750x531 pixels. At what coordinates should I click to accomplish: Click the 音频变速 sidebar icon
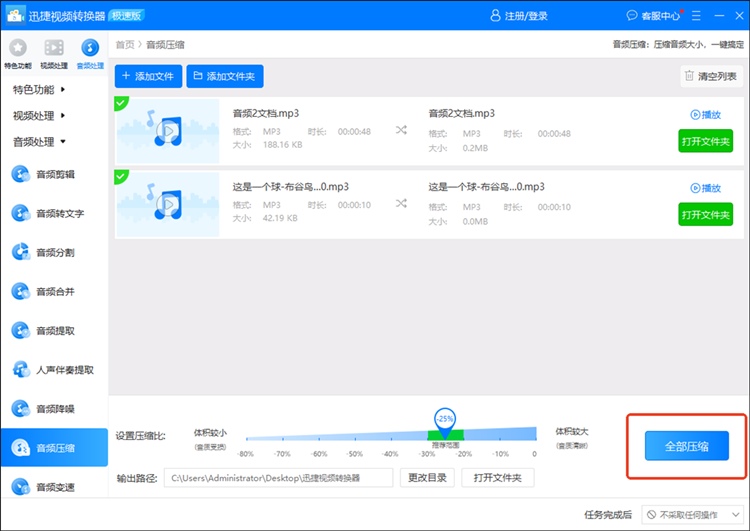pyautogui.click(x=20, y=487)
